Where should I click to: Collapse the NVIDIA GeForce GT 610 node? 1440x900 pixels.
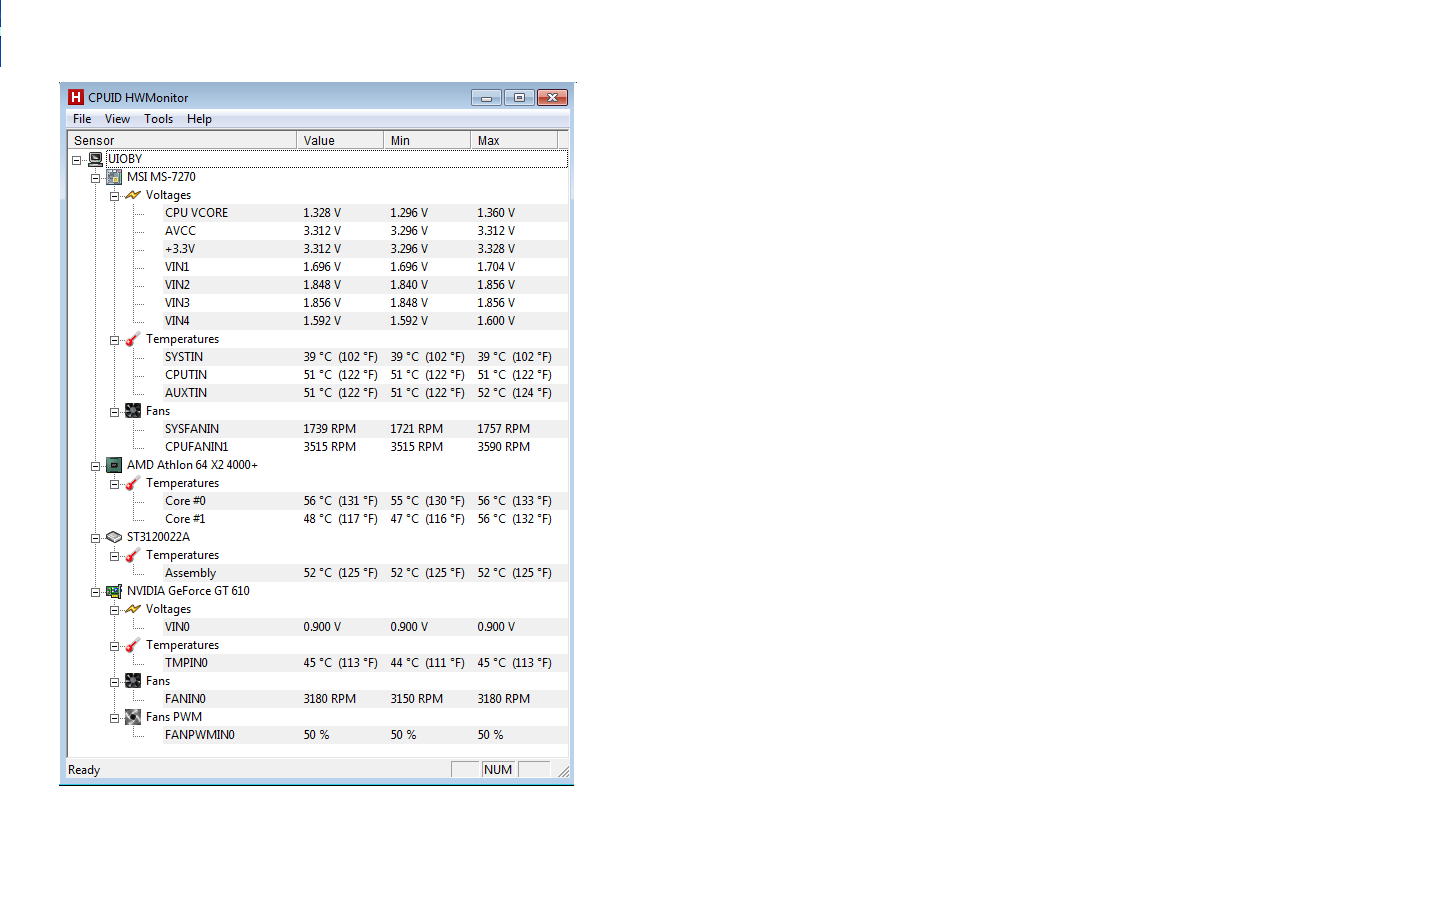(x=95, y=592)
